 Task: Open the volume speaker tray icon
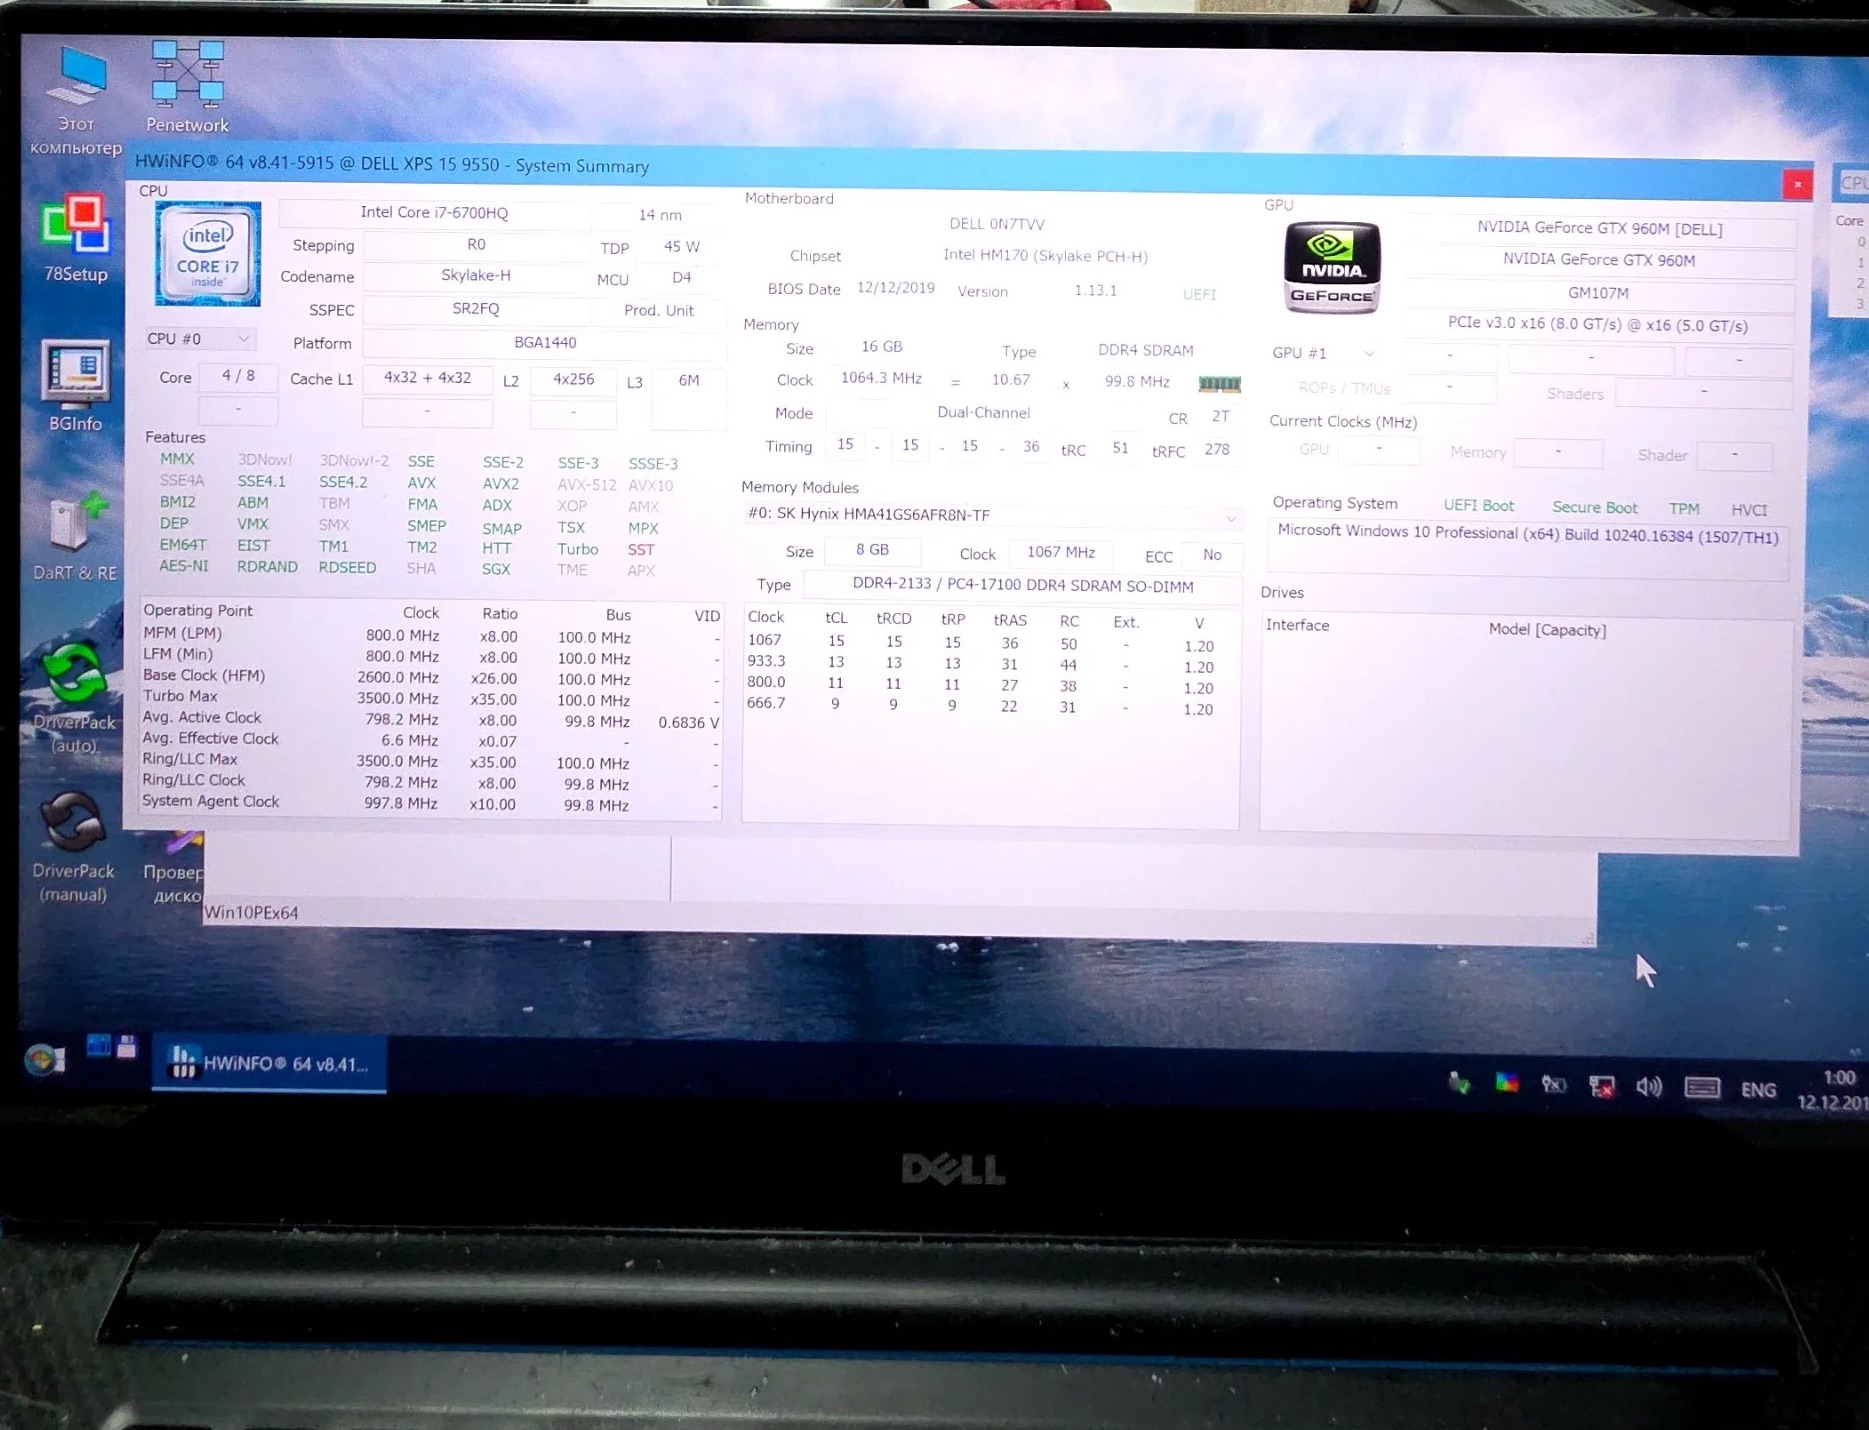(1649, 1086)
